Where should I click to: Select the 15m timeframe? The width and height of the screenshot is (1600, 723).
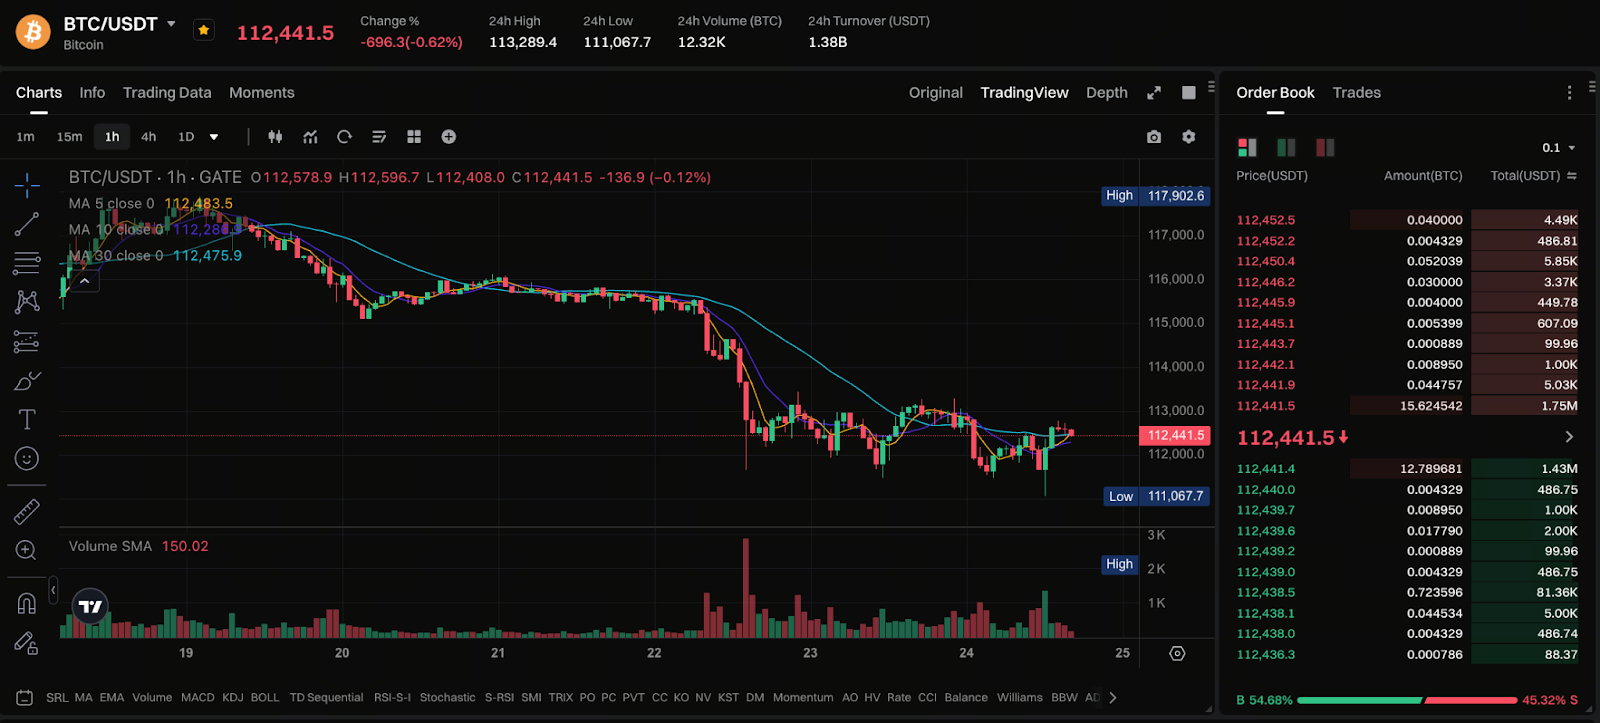pyautogui.click(x=70, y=137)
